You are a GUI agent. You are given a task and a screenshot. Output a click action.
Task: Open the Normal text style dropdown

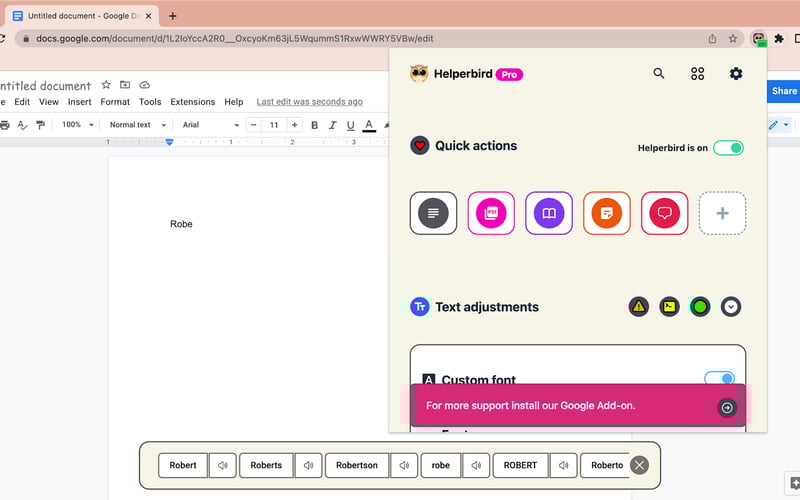click(x=138, y=125)
